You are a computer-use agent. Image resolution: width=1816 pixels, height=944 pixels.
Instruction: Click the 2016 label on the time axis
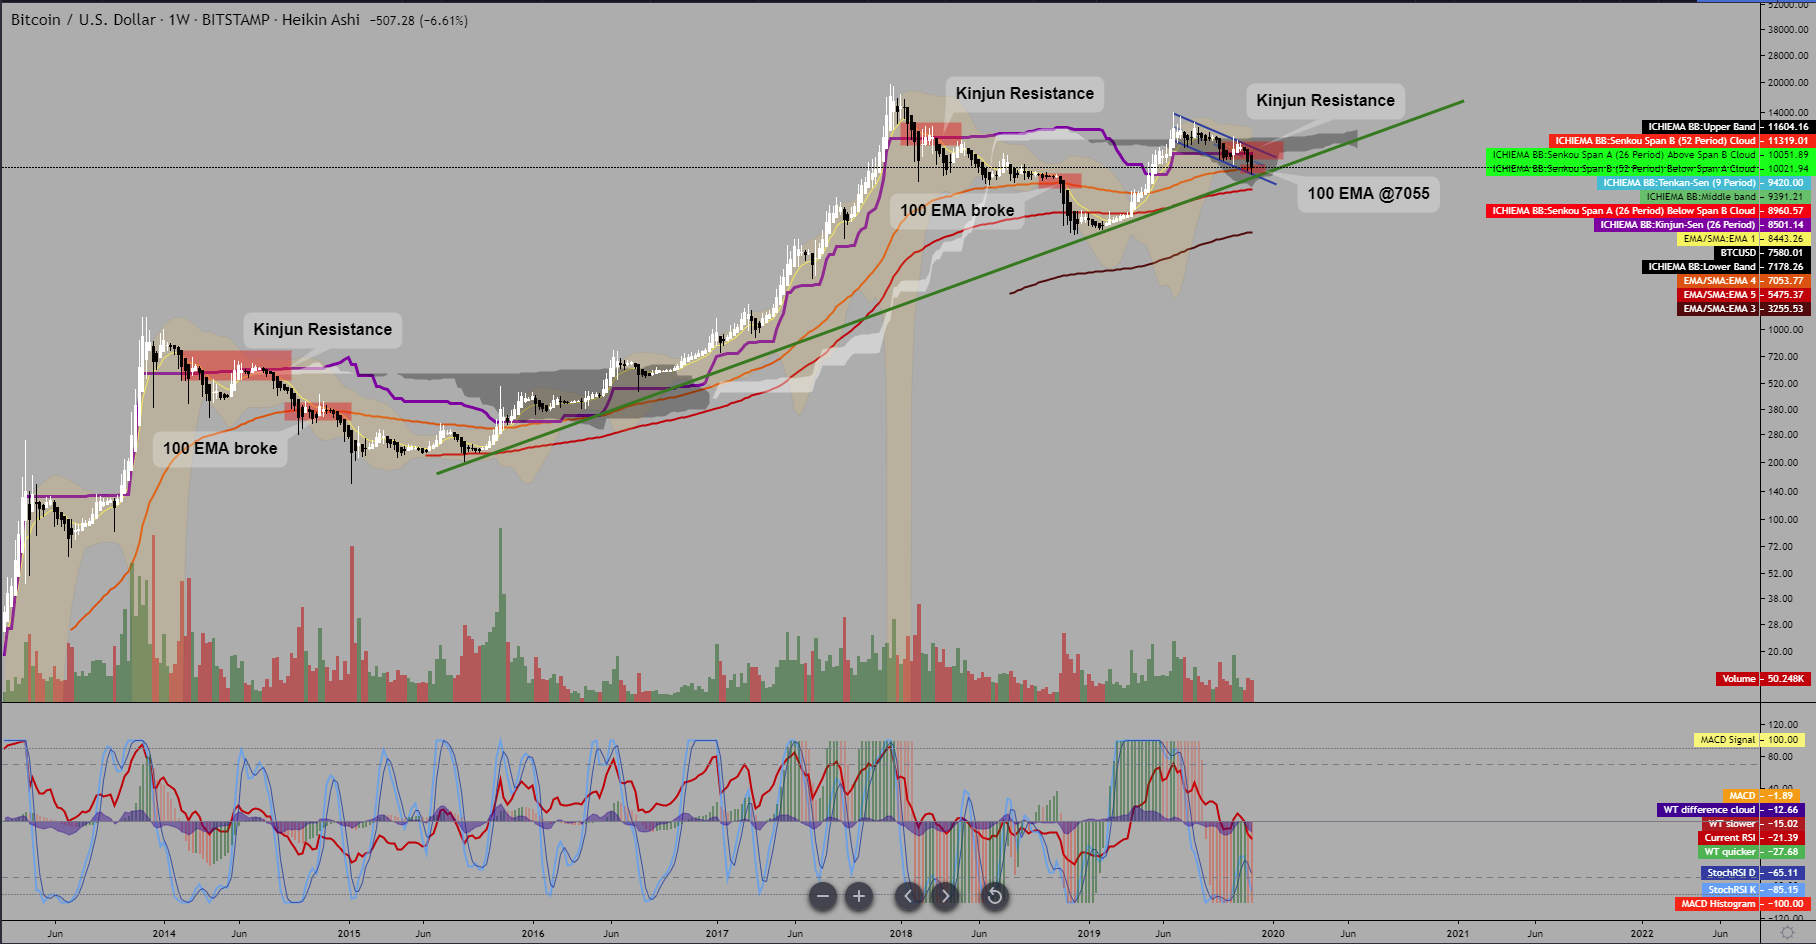pos(533,934)
